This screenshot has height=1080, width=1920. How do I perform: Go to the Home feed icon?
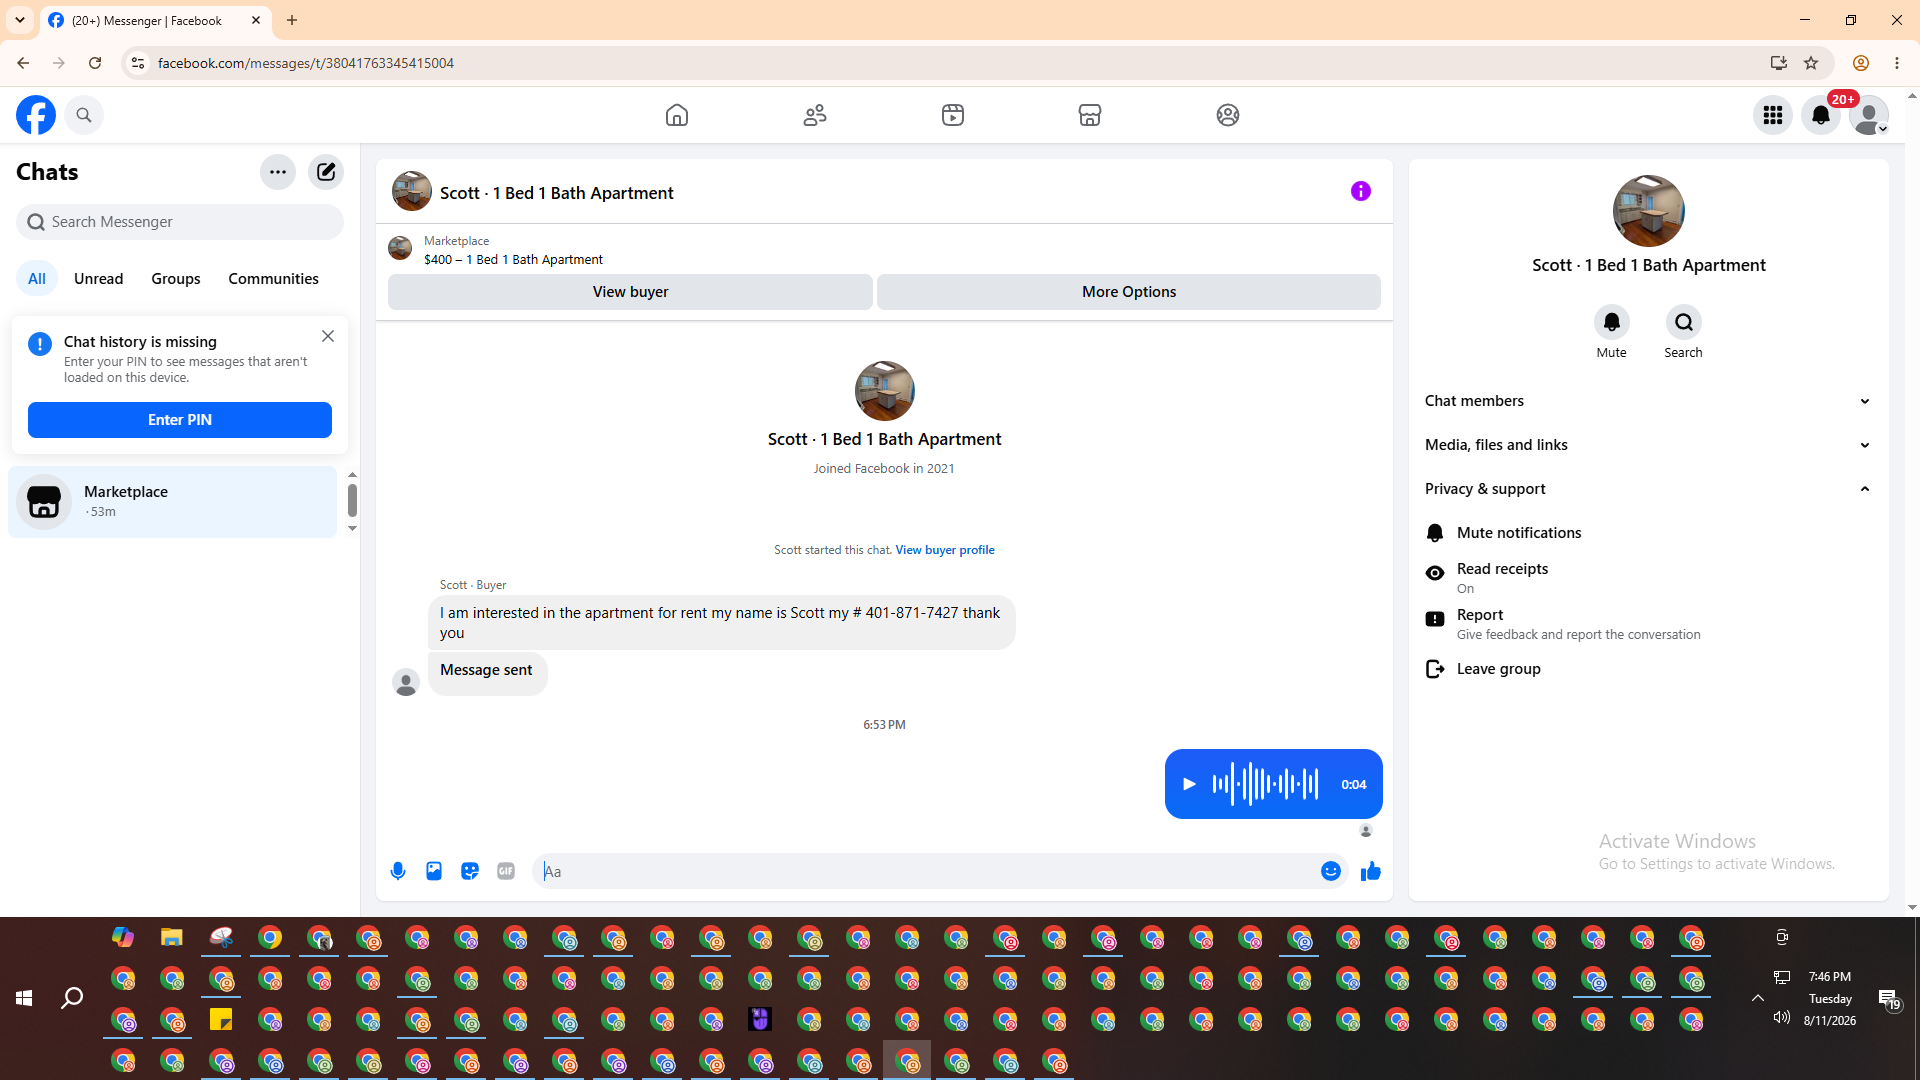click(677, 115)
